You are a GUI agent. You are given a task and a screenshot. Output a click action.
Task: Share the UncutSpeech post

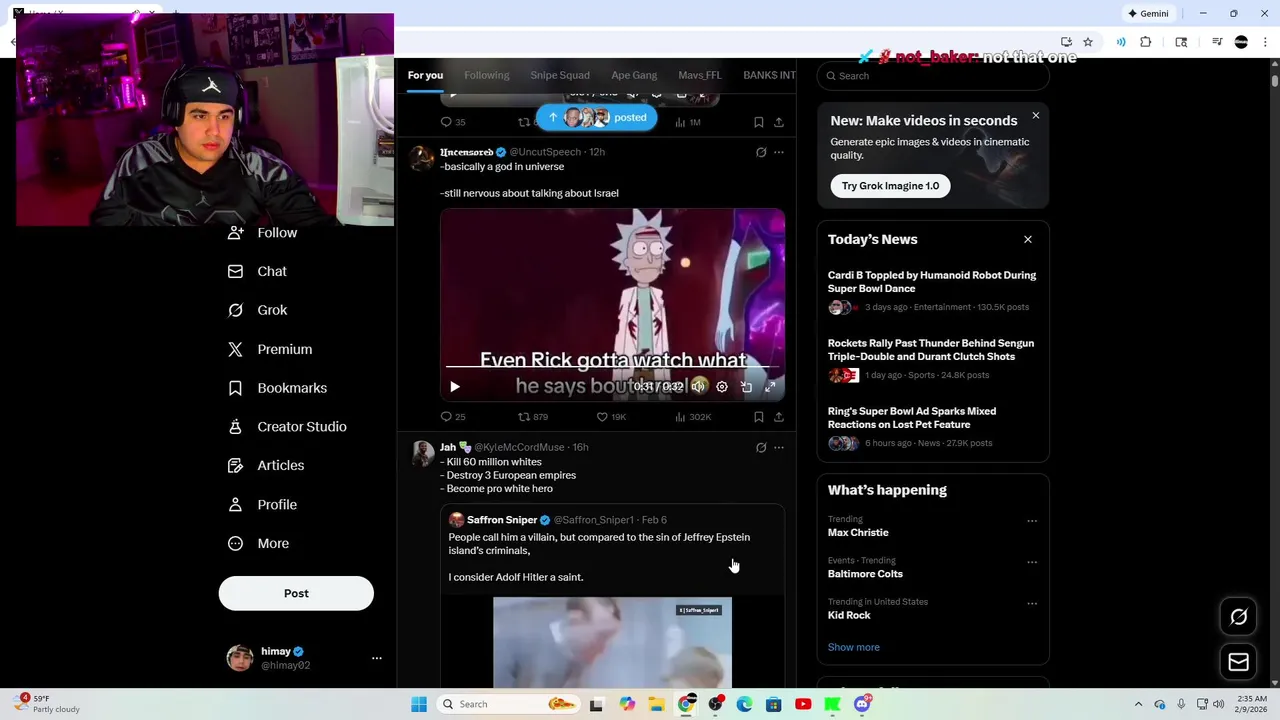779,417
